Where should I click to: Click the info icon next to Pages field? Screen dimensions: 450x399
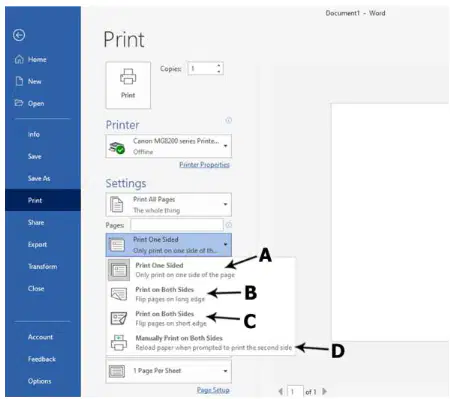click(229, 225)
